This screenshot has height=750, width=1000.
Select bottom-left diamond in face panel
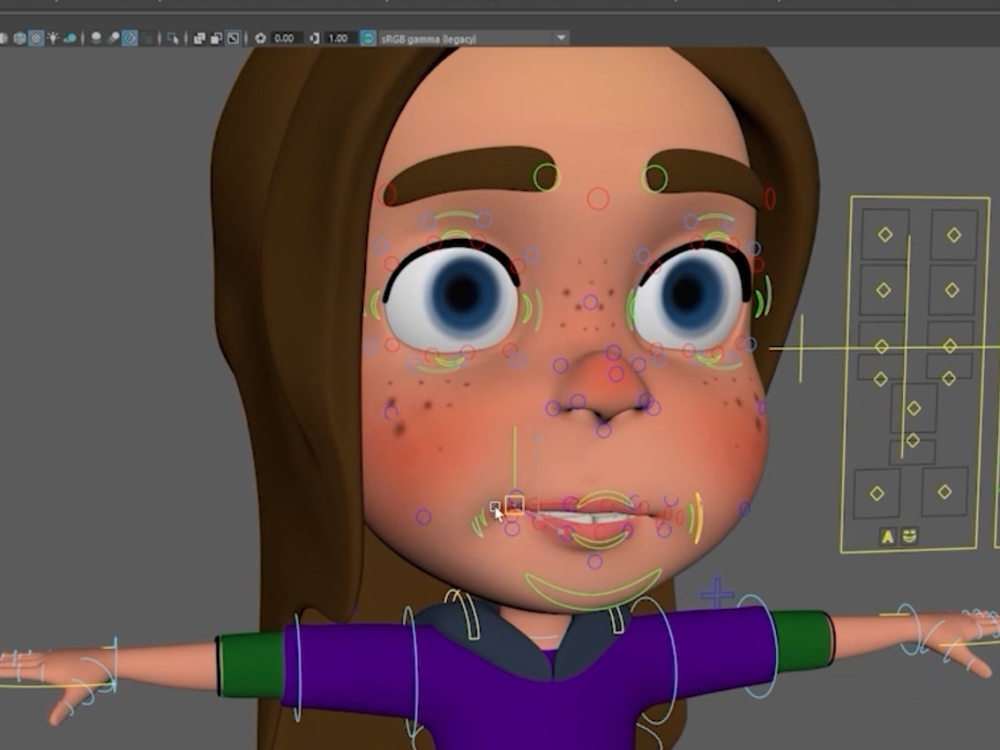[877, 493]
